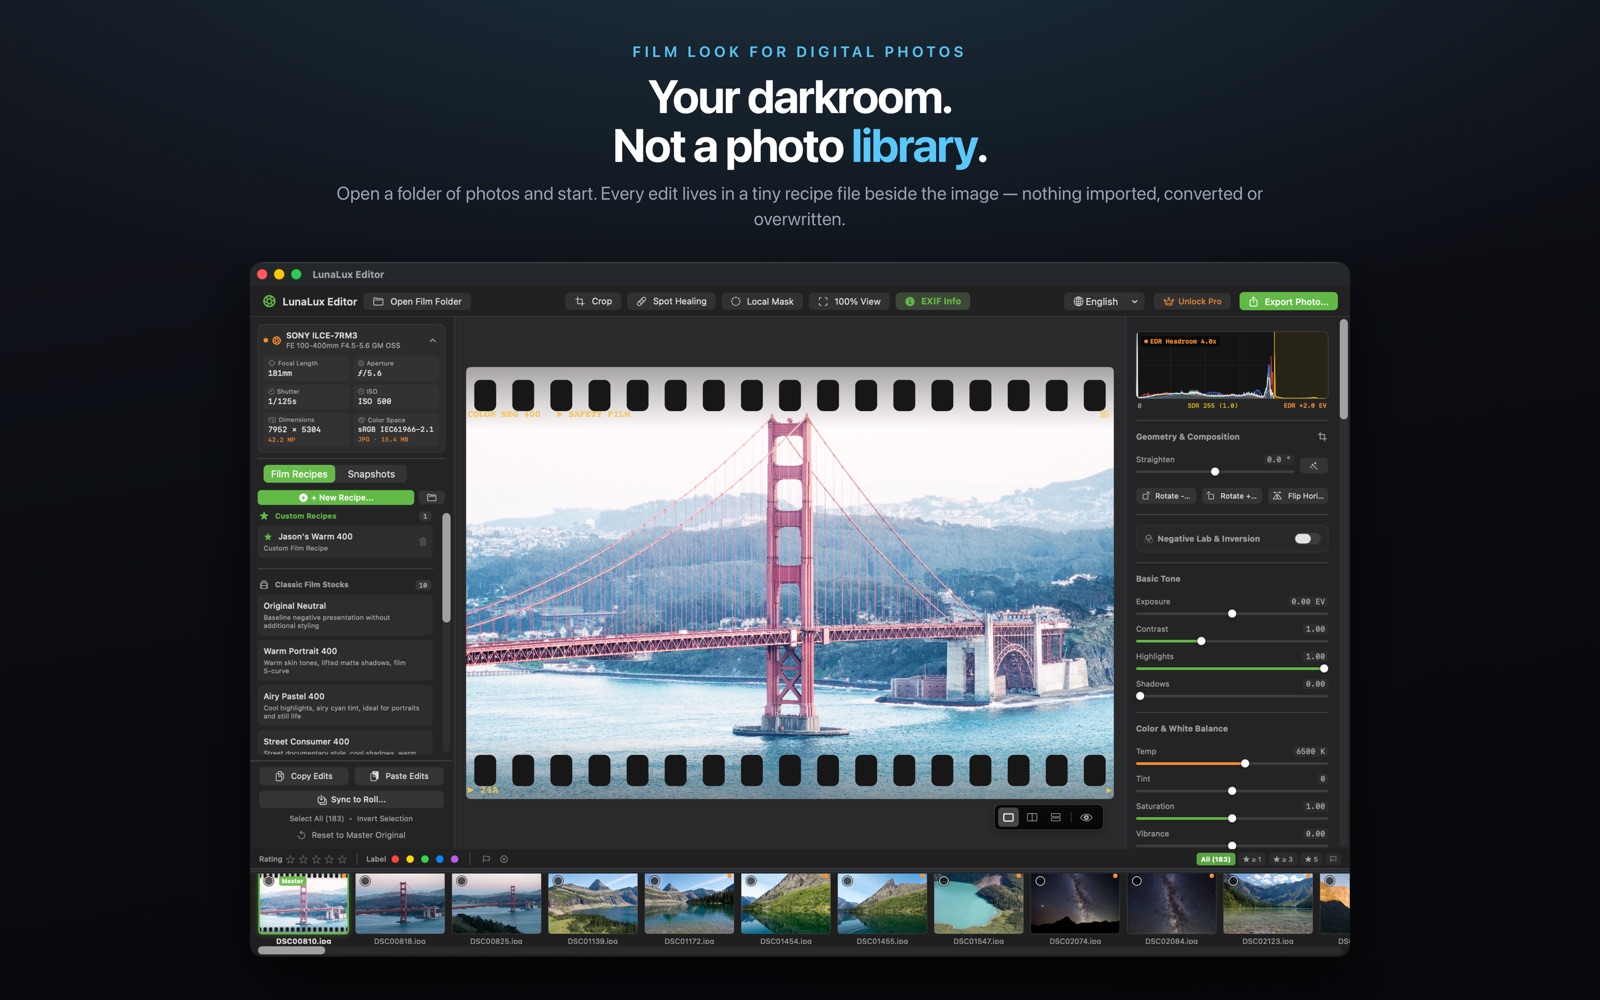Select the Warm Portrait 400 film stock
The width and height of the screenshot is (1600, 1000).
[345, 660]
